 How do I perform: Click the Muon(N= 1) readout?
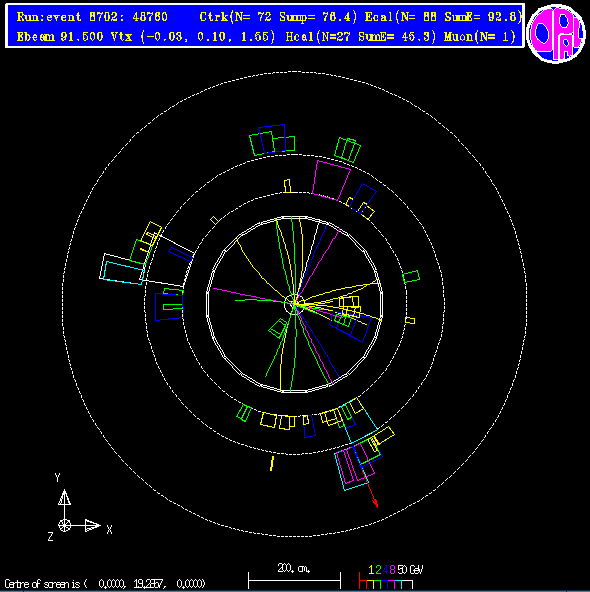click(x=480, y=37)
